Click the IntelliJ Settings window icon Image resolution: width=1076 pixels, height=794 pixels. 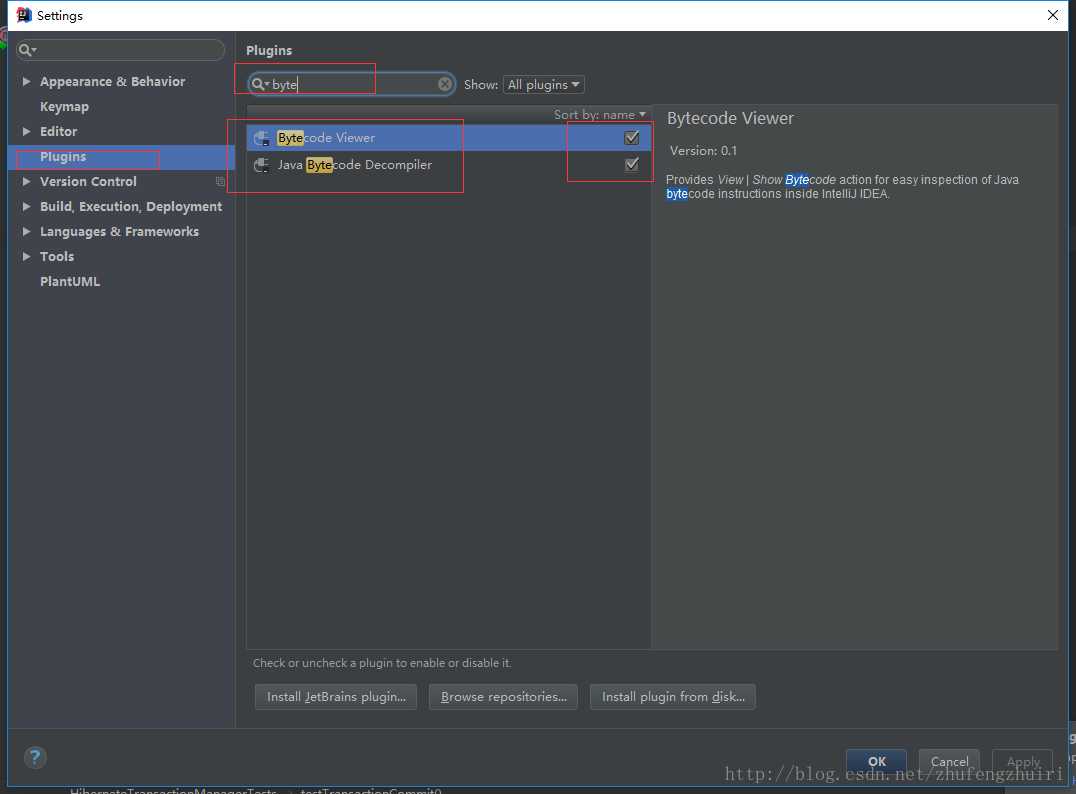(x=23, y=15)
